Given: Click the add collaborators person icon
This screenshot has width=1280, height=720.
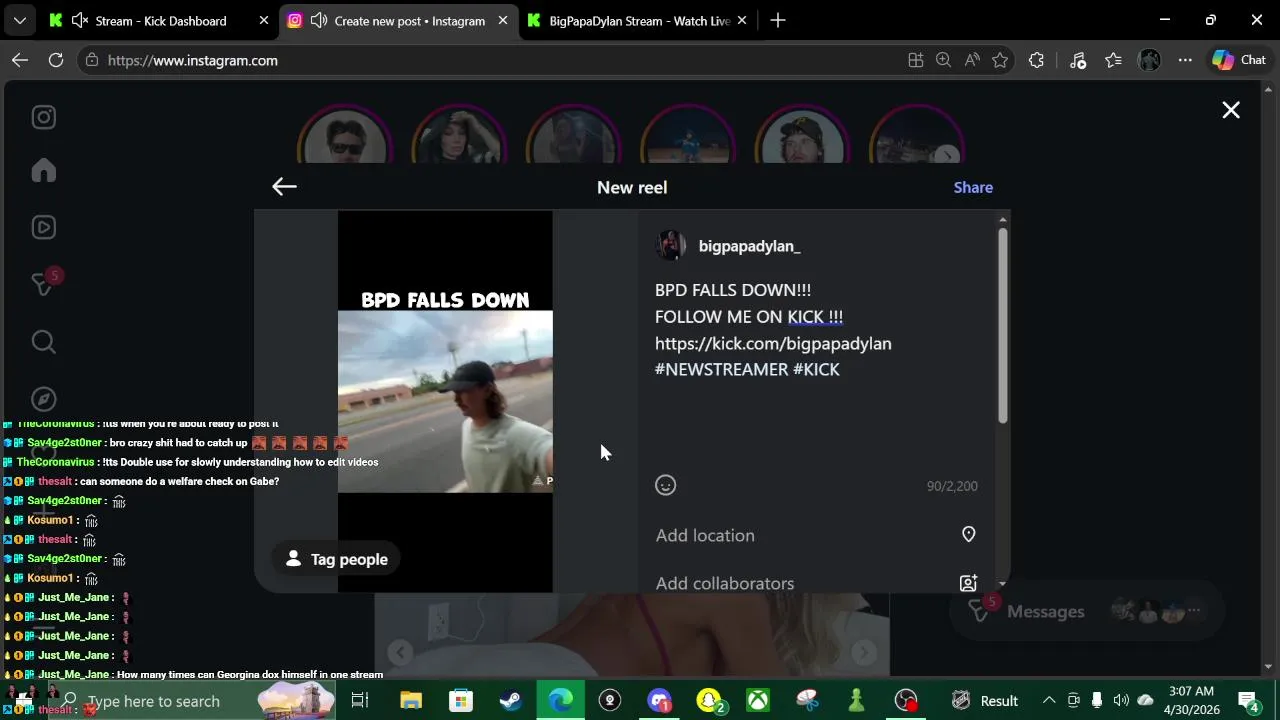Looking at the screenshot, I should point(968,583).
